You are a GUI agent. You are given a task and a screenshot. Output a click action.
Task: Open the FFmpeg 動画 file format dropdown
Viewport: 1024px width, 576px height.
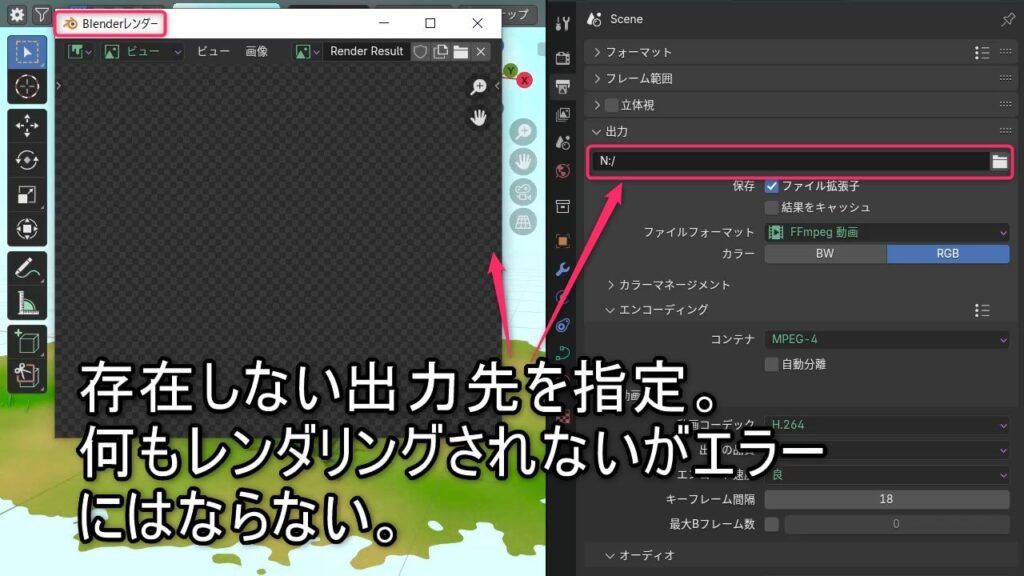(x=887, y=232)
